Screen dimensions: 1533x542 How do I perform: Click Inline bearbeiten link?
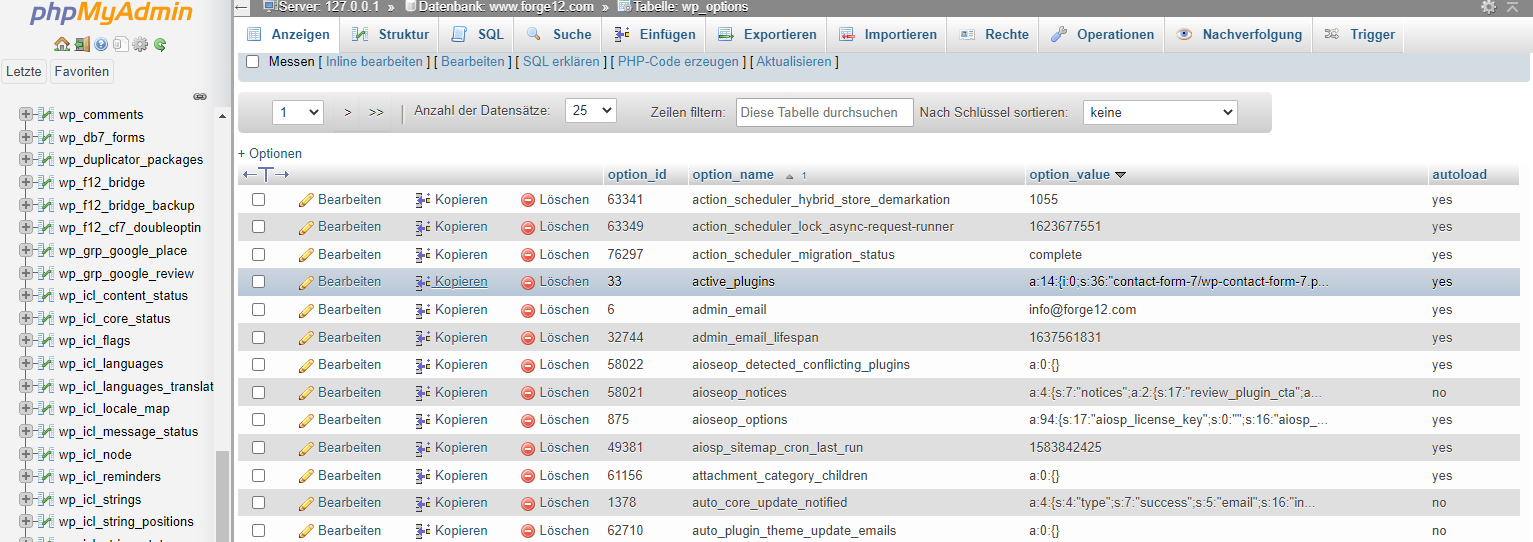coord(374,62)
